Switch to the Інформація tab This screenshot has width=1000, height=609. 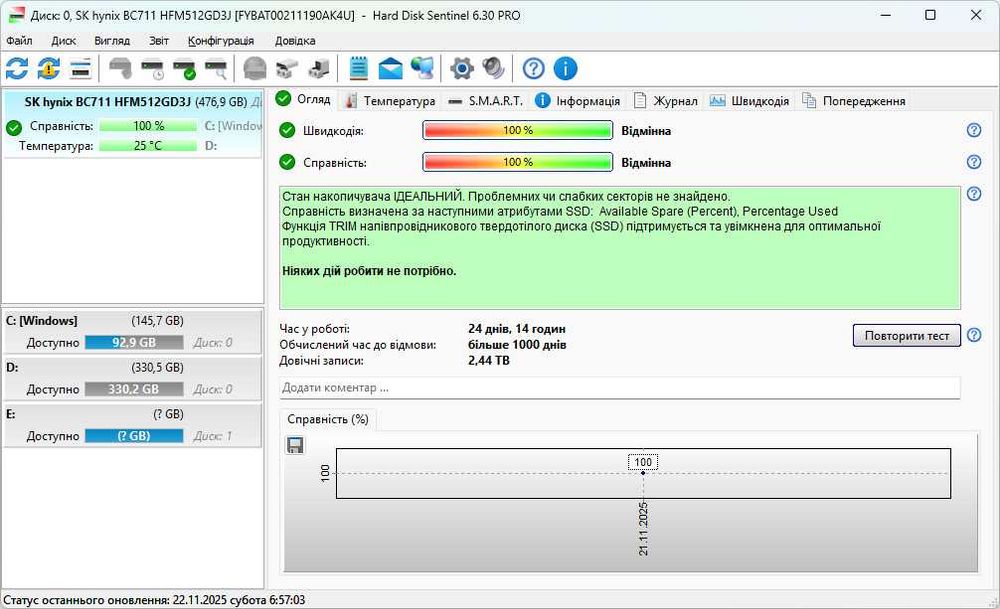578,101
